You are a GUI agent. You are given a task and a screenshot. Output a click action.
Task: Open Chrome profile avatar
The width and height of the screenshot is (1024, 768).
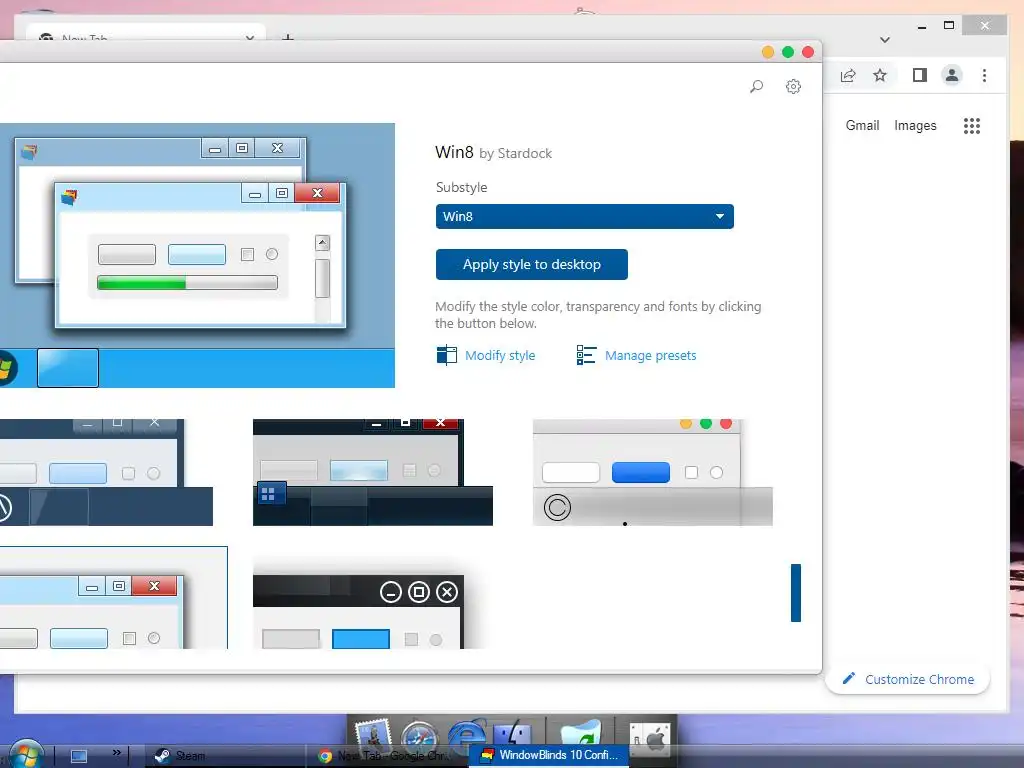(952, 75)
